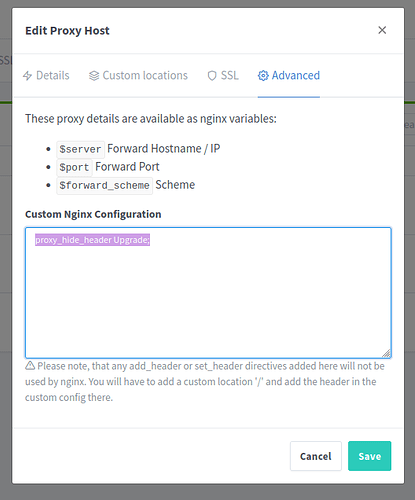This screenshot has height=500, width=415.
Task: Open the Custom locations tab
Action: coord(145,75)
